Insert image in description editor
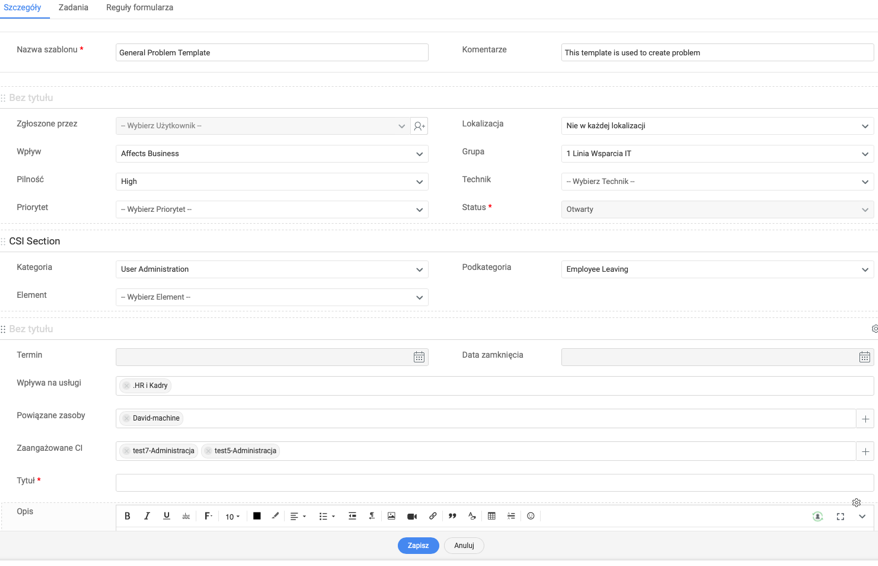Image resolution: width=878 pixels, height=566 pixels. coord(391,516)
